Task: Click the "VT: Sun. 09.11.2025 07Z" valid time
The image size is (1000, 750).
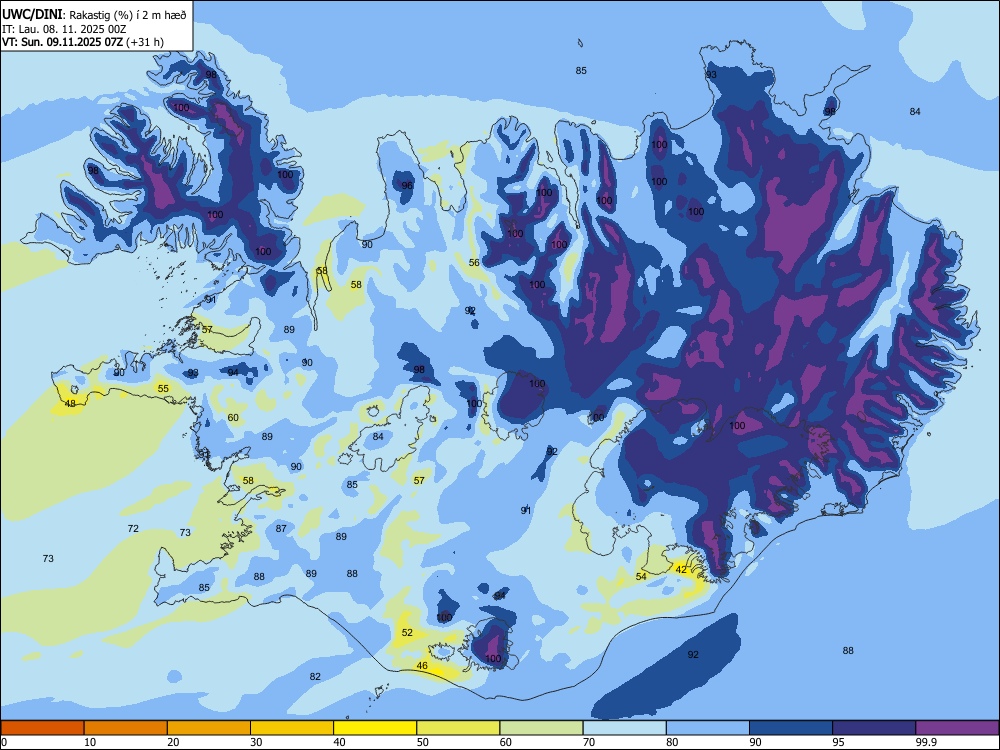Action: tap(62, 42)
